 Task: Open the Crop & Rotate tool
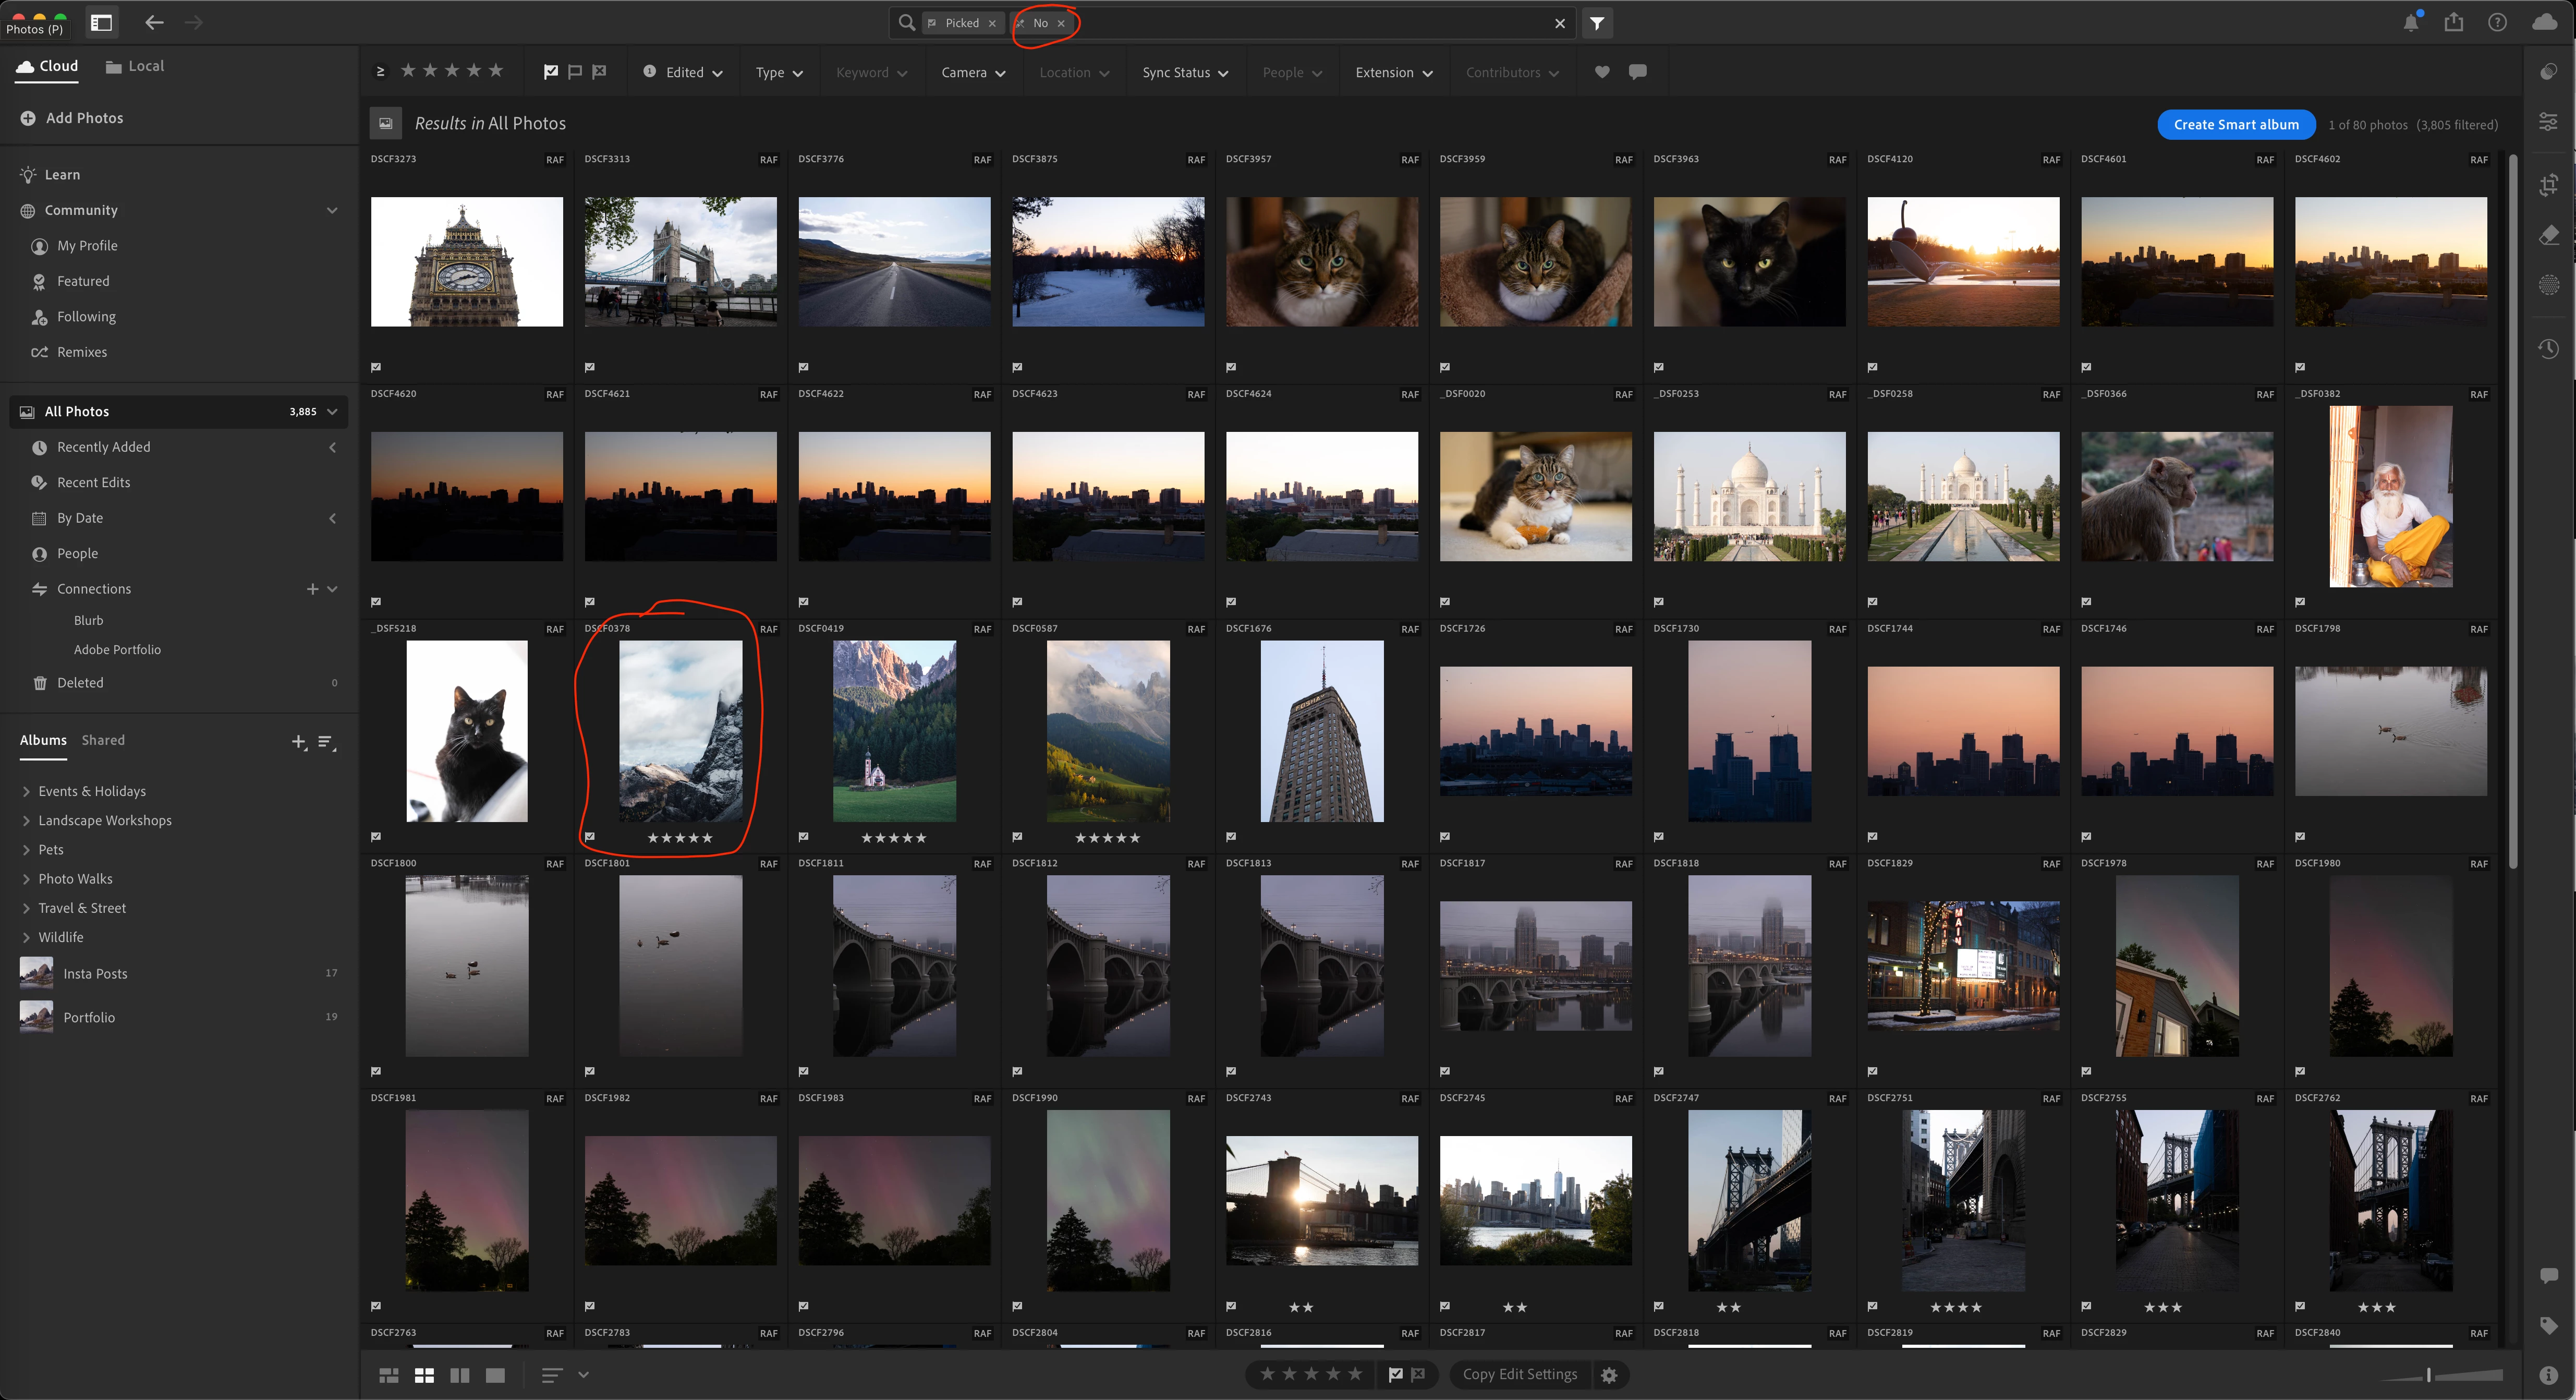point(2548,185)
